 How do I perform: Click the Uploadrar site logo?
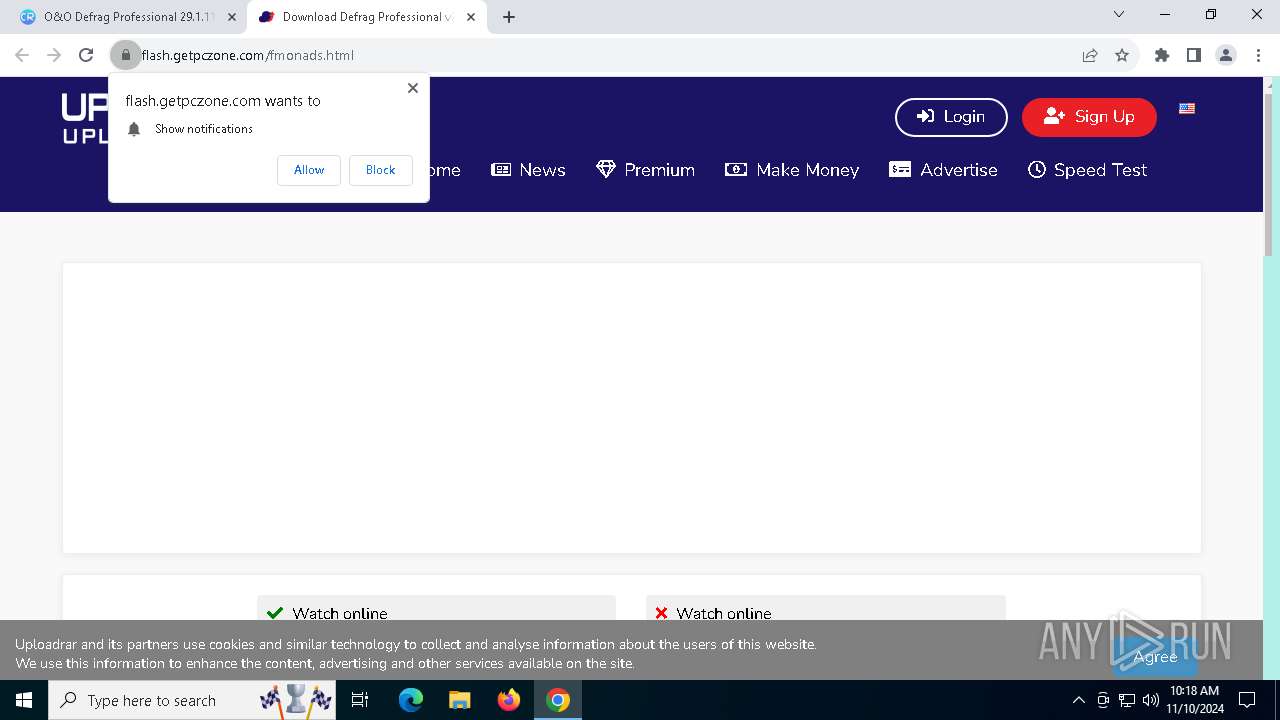click(85, 118)
